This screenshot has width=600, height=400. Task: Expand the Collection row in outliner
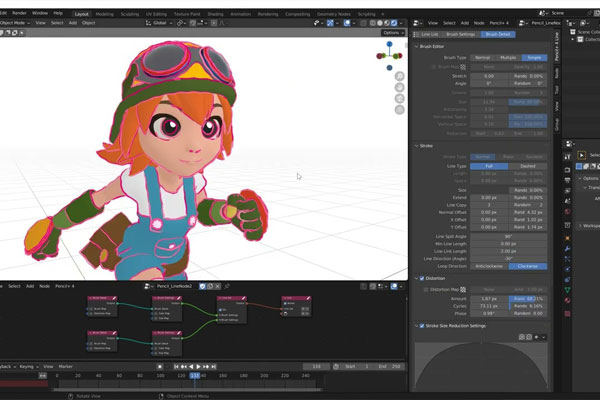click(573, 39)
